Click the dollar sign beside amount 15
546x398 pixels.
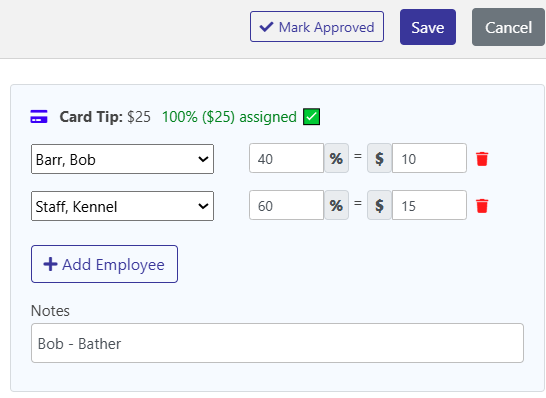click(380, 205)
